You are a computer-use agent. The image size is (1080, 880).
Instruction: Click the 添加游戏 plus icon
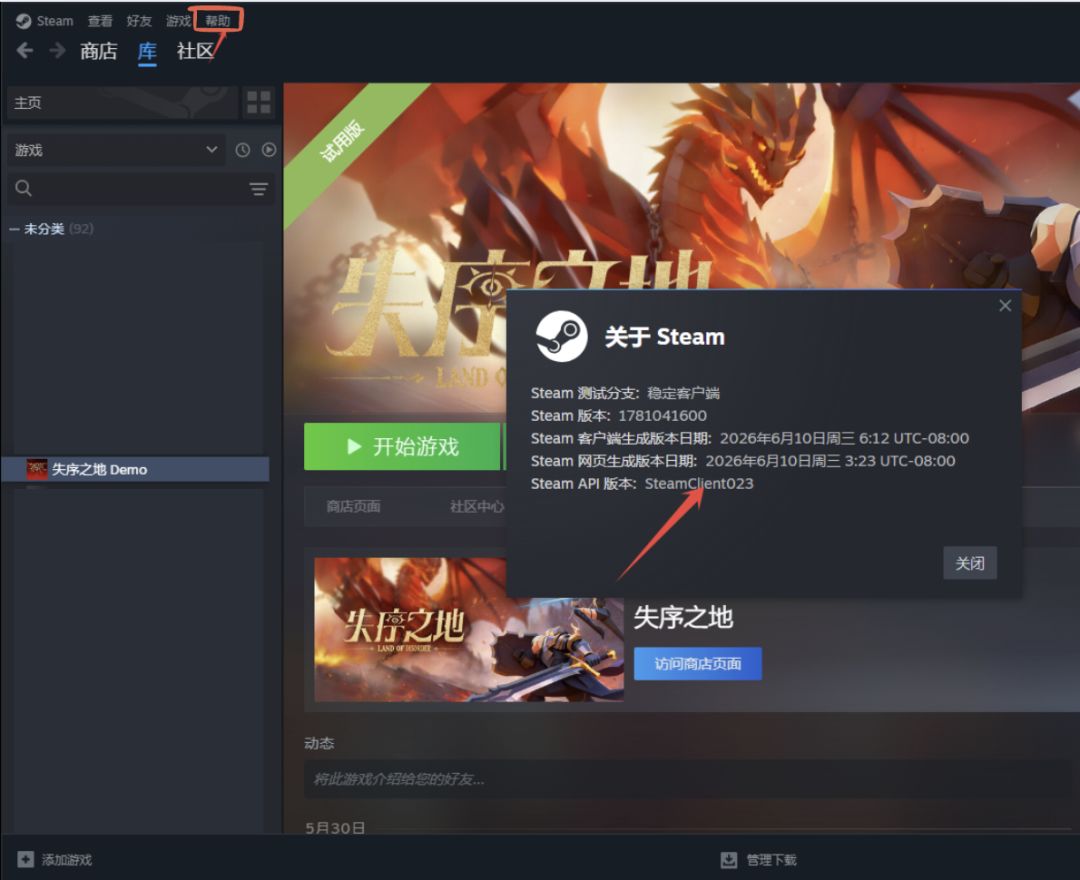(25, 859)
